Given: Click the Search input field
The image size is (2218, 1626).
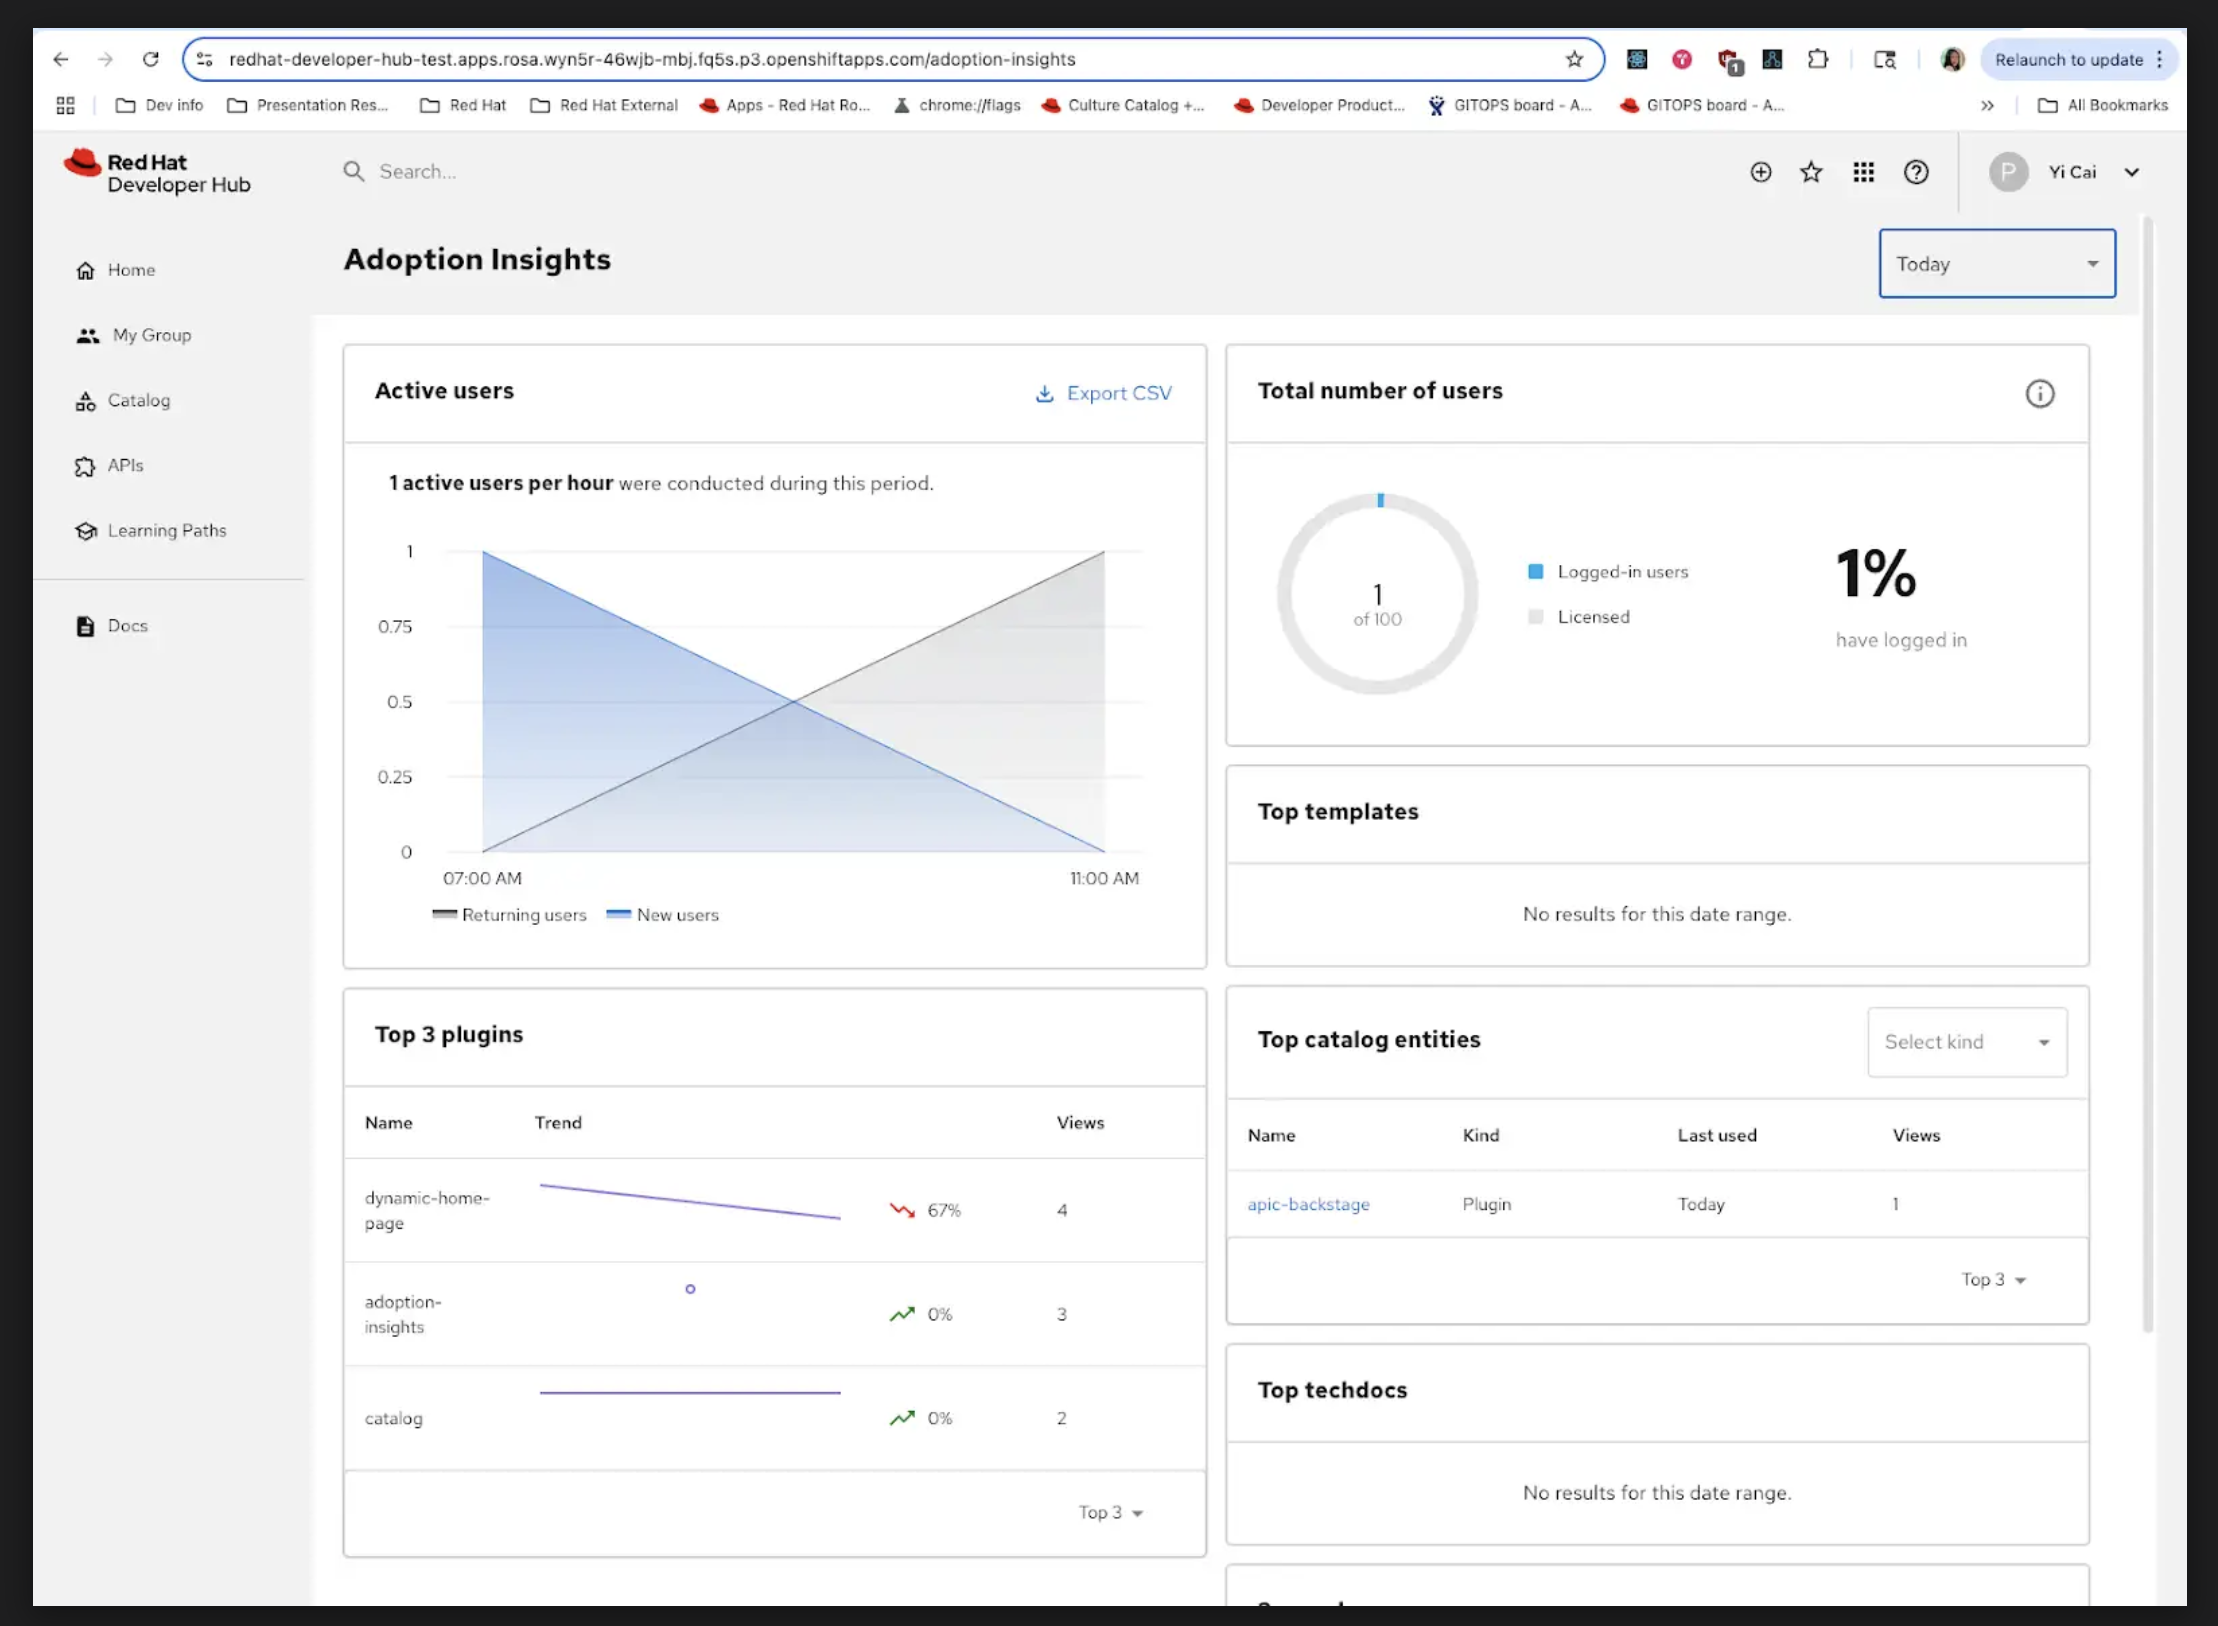Looking at the screenshot, I should click(600, 172).
